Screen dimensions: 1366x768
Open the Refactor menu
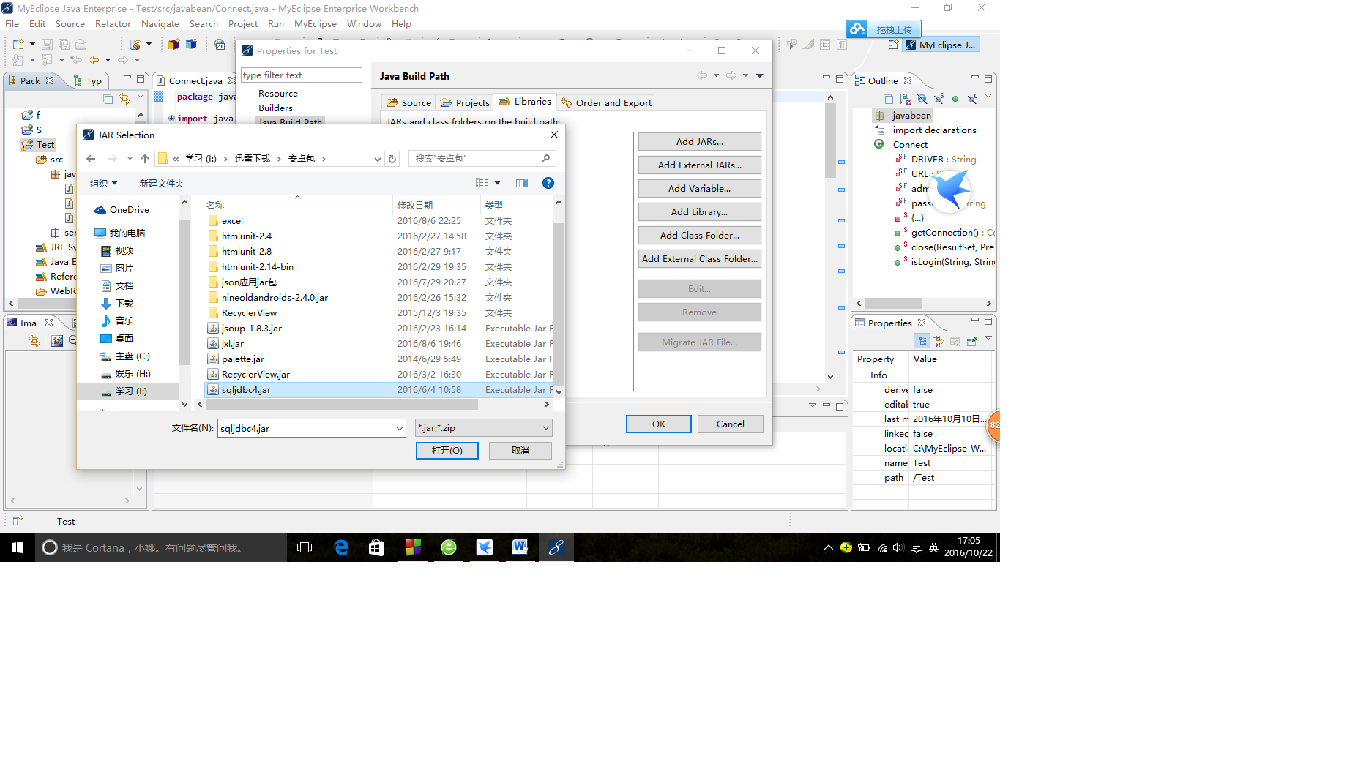point(112,23)
